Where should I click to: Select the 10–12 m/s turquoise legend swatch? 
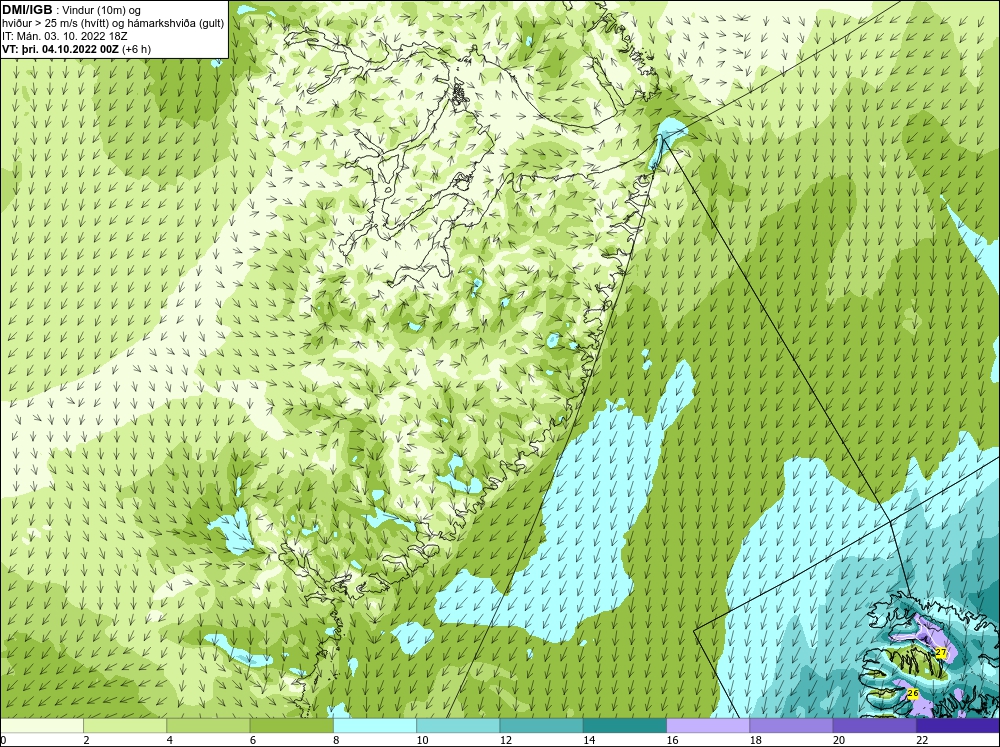(x=458, y=726)
